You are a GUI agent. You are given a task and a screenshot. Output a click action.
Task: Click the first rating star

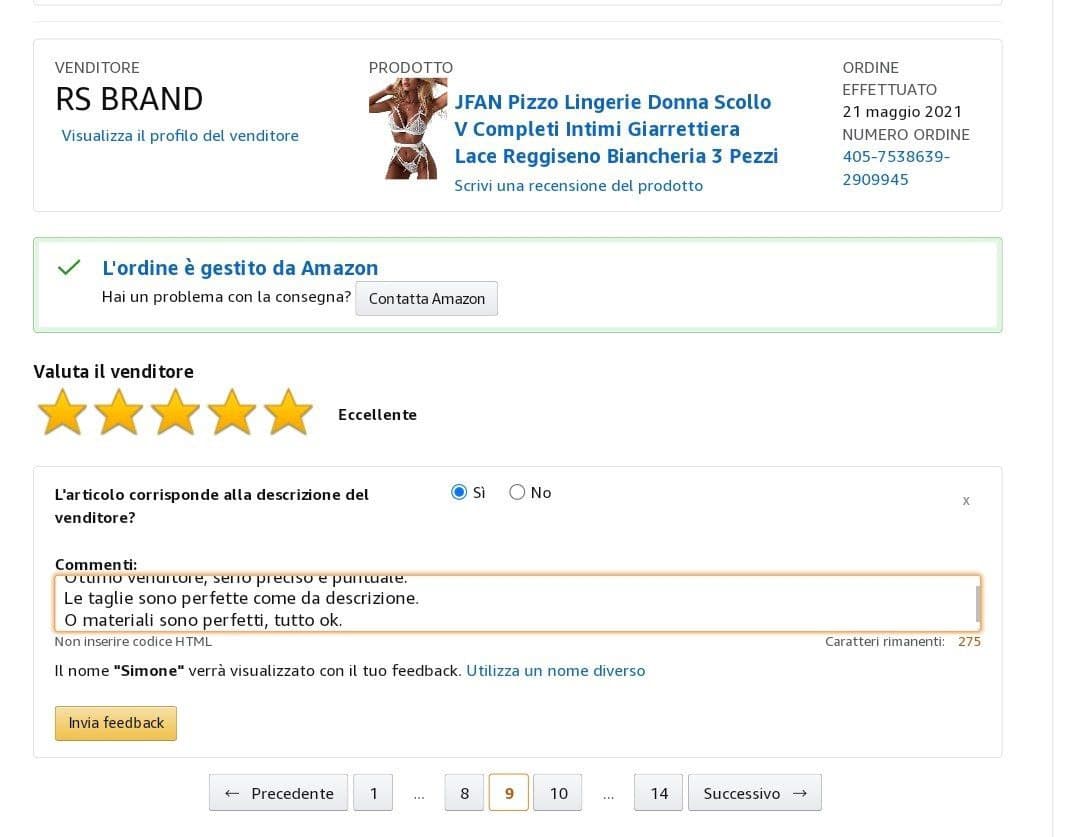click(x=62, y=413)
